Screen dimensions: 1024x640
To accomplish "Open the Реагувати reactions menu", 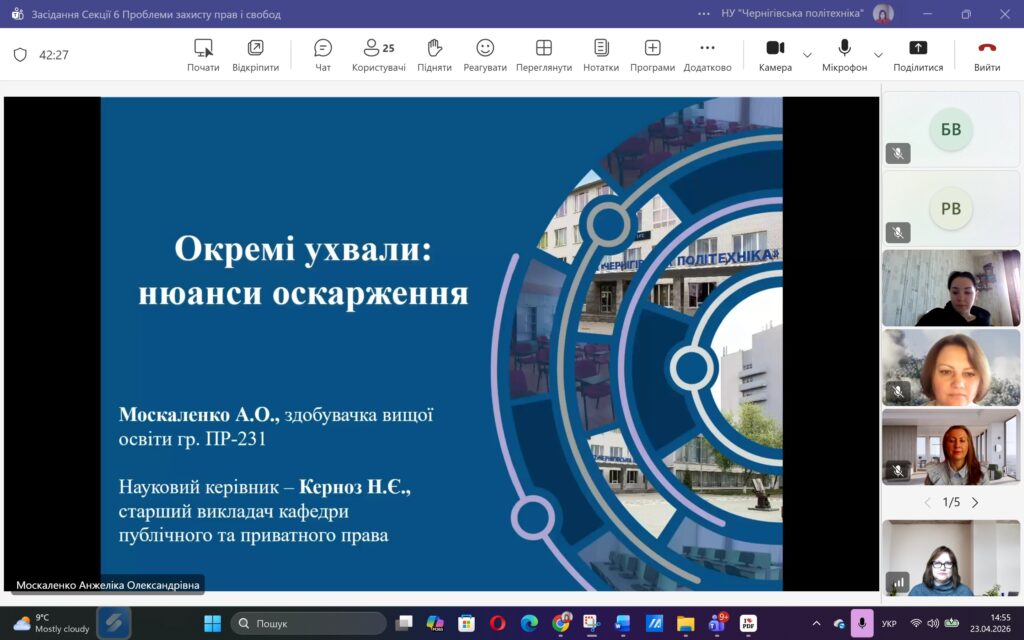I will 485,55.
